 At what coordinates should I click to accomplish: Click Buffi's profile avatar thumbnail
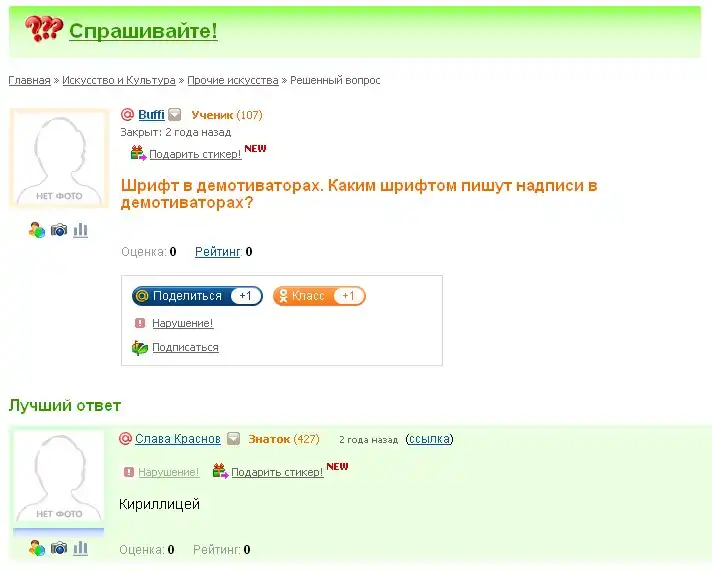(58, 157)
